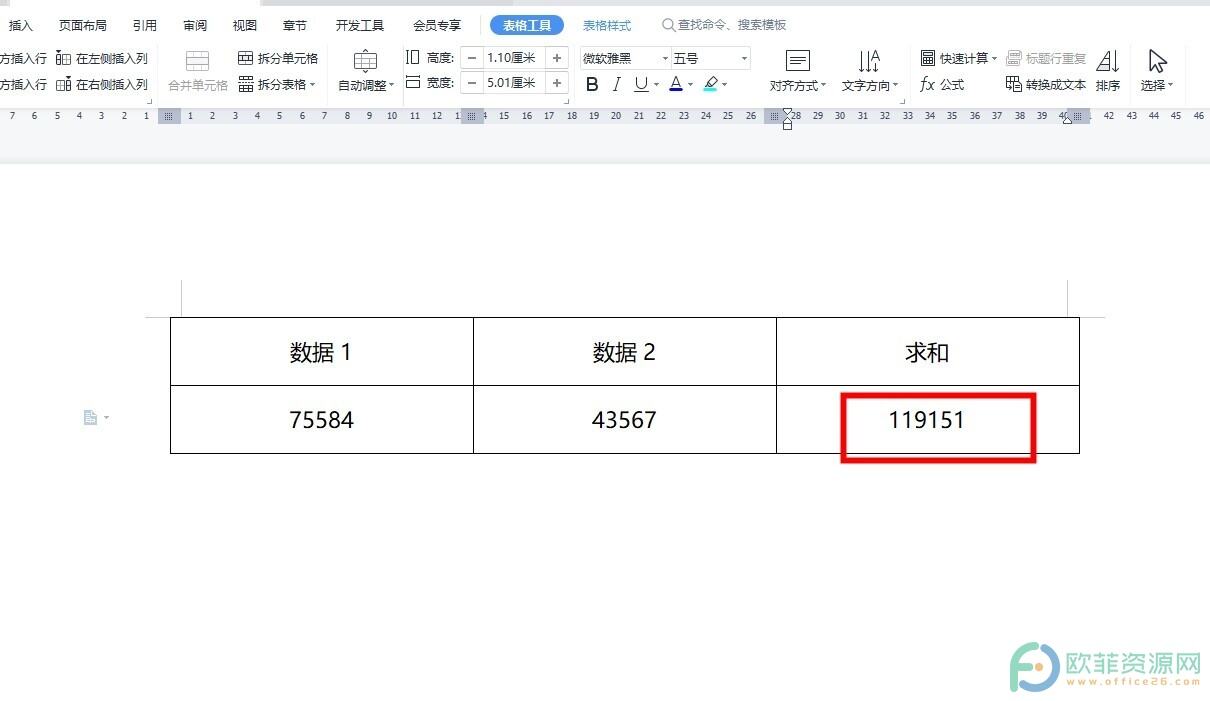Click the header cell 数据 2

tap(625, 352)
